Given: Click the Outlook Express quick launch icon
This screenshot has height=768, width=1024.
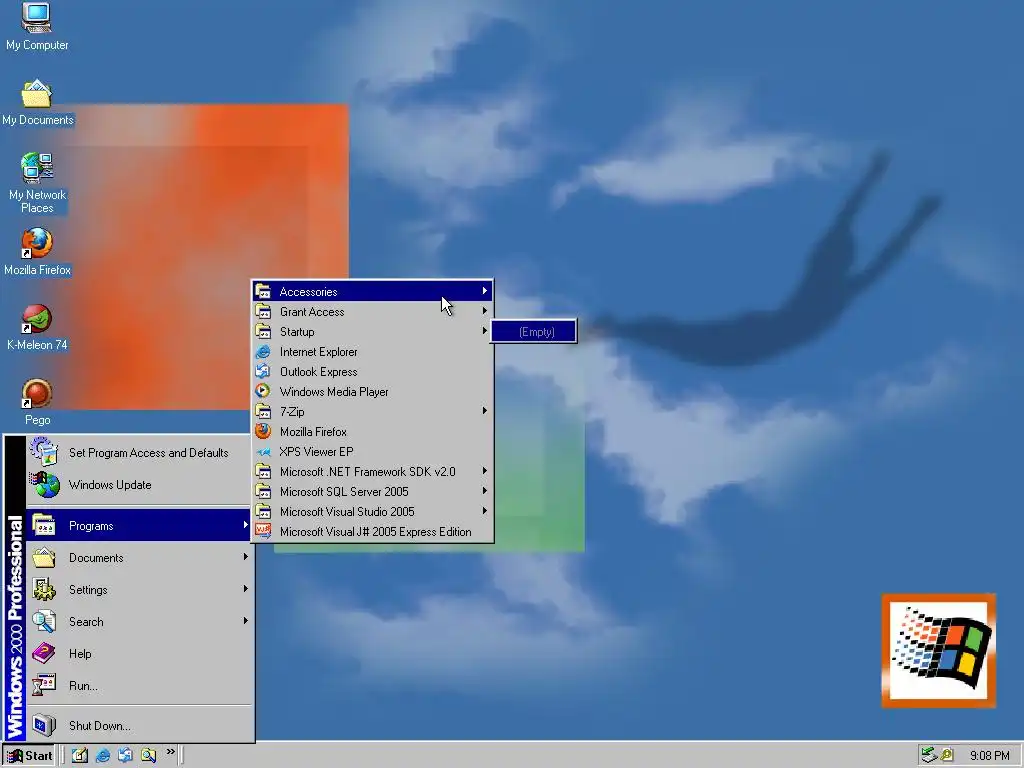Looking at the screenshot, I should [125, 756].
